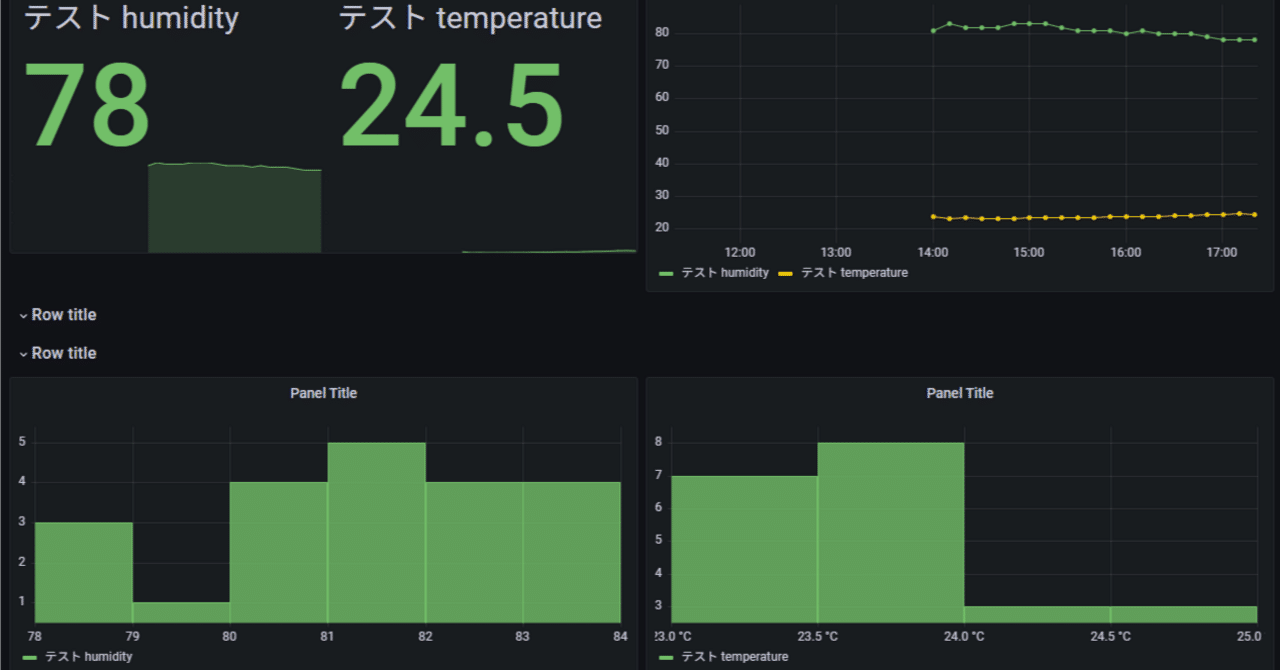This screenshot has height=670, width=1280.
Task: Click the temperature bar between 23.5 and 24.0 °C
Action: [x=891, y=532]
